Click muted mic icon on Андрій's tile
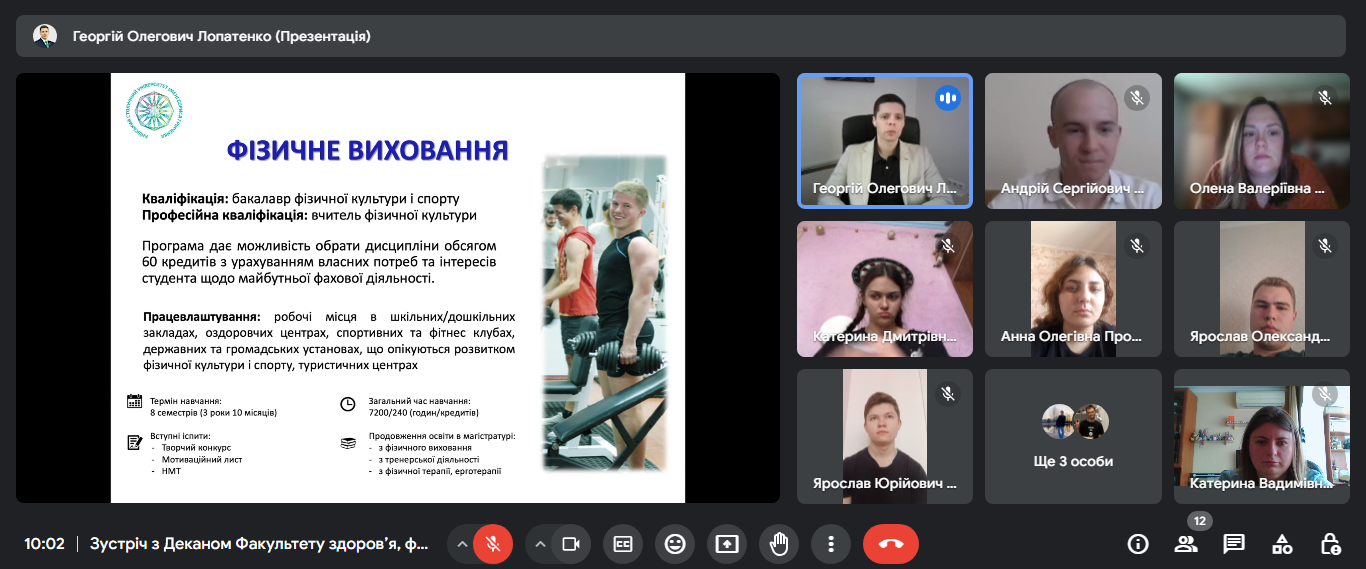 point(1135,98)
